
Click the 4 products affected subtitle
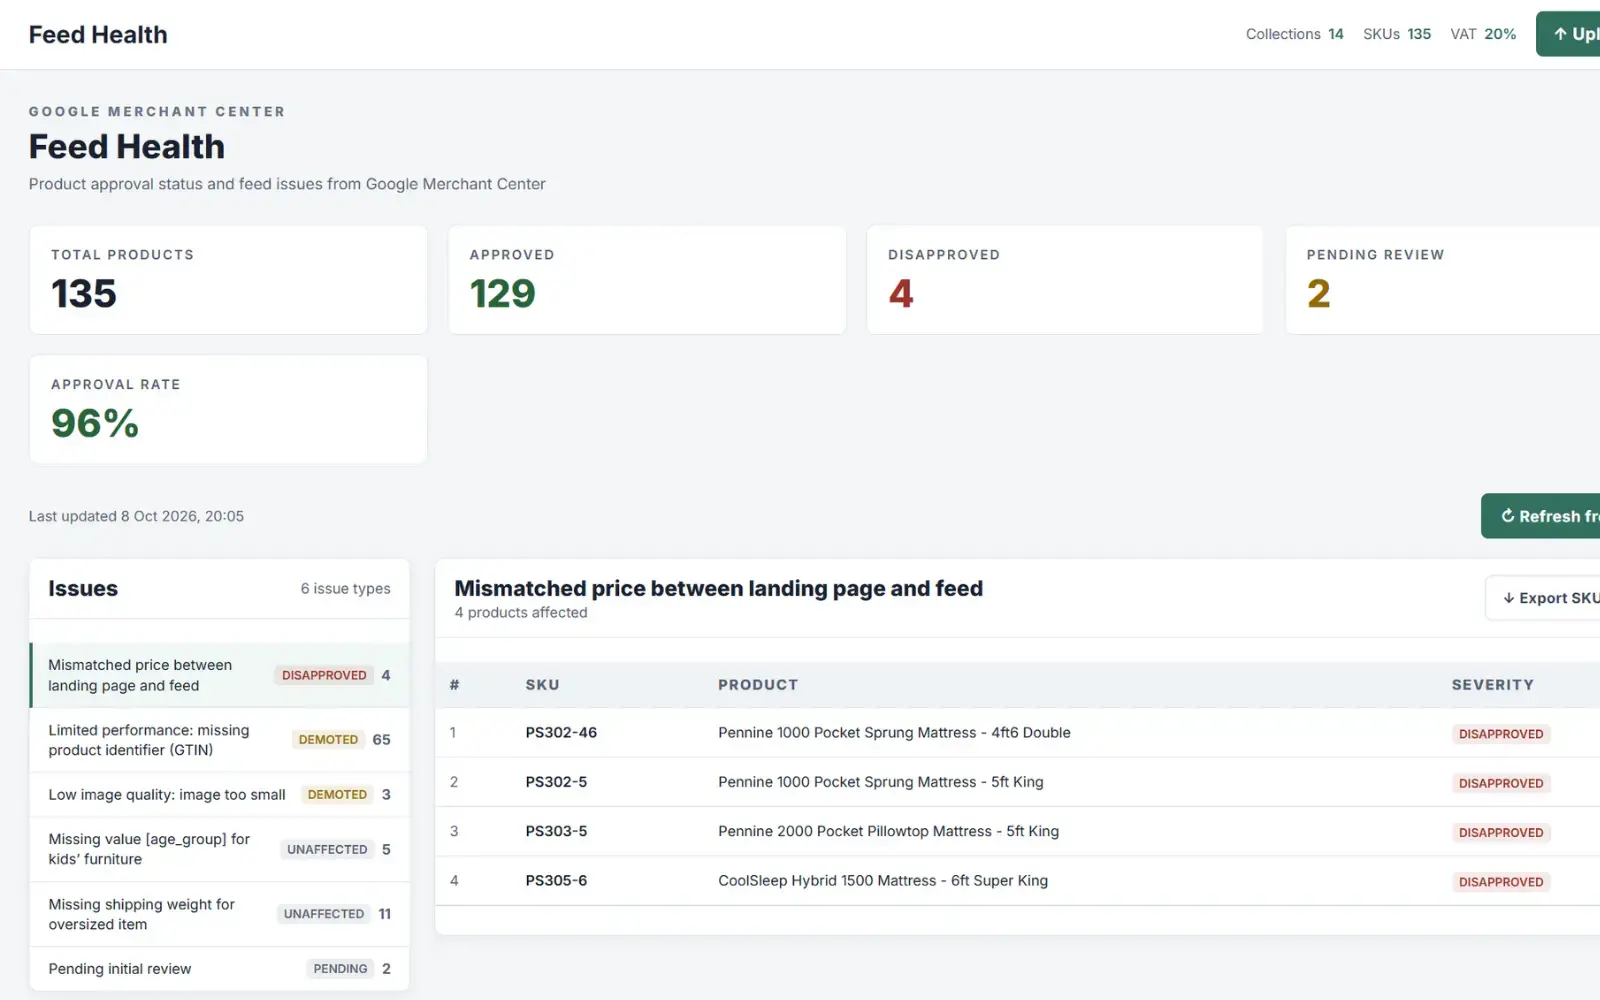(521, 613)
